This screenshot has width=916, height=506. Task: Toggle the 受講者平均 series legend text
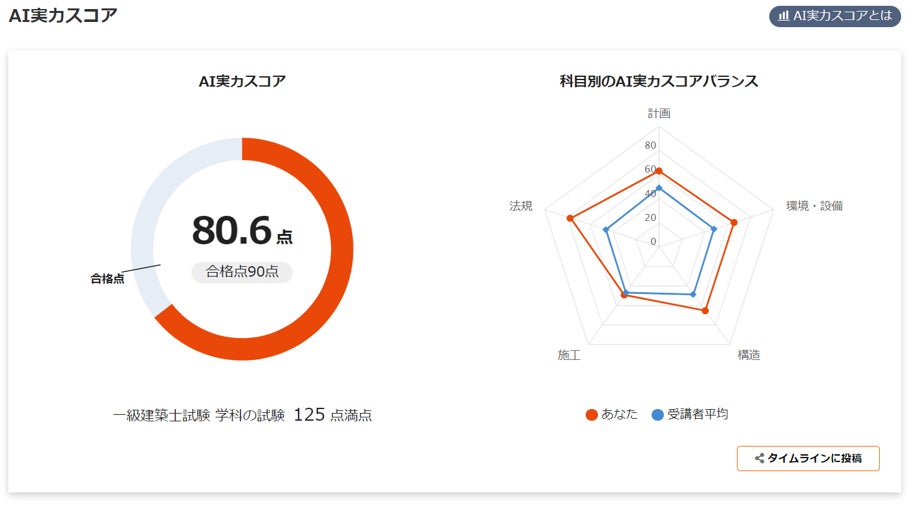(x=697, y=415)
